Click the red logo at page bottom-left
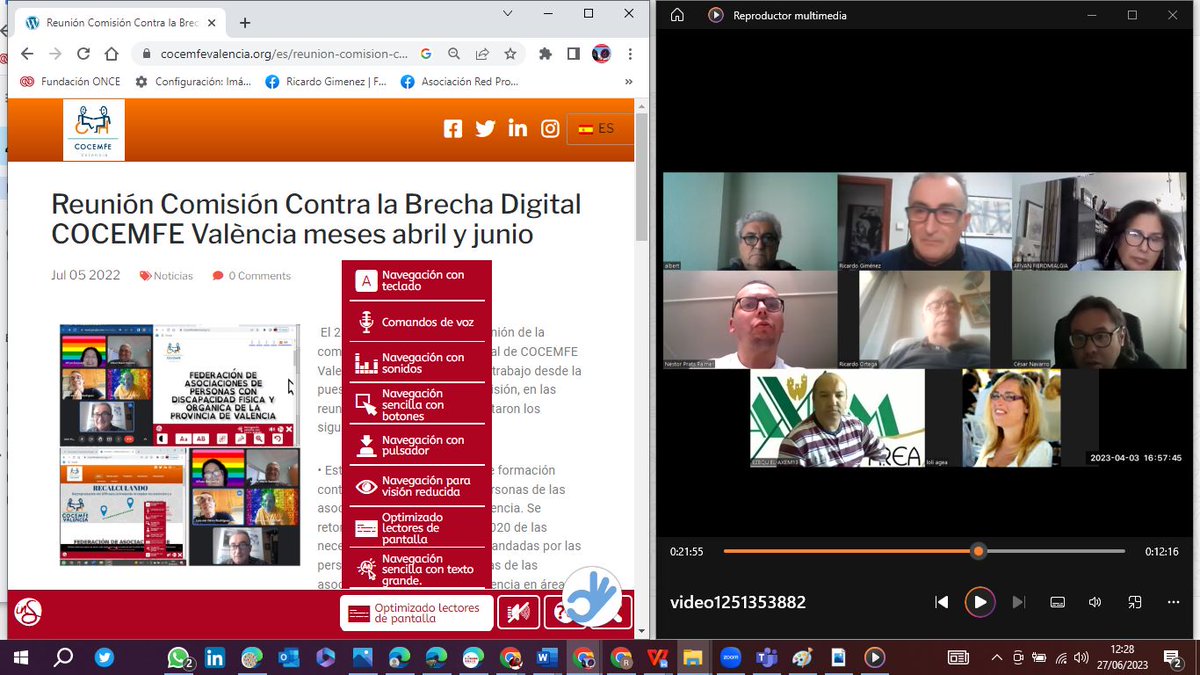This screenshot has height=675, width=1200. click(x=28, y=611)
